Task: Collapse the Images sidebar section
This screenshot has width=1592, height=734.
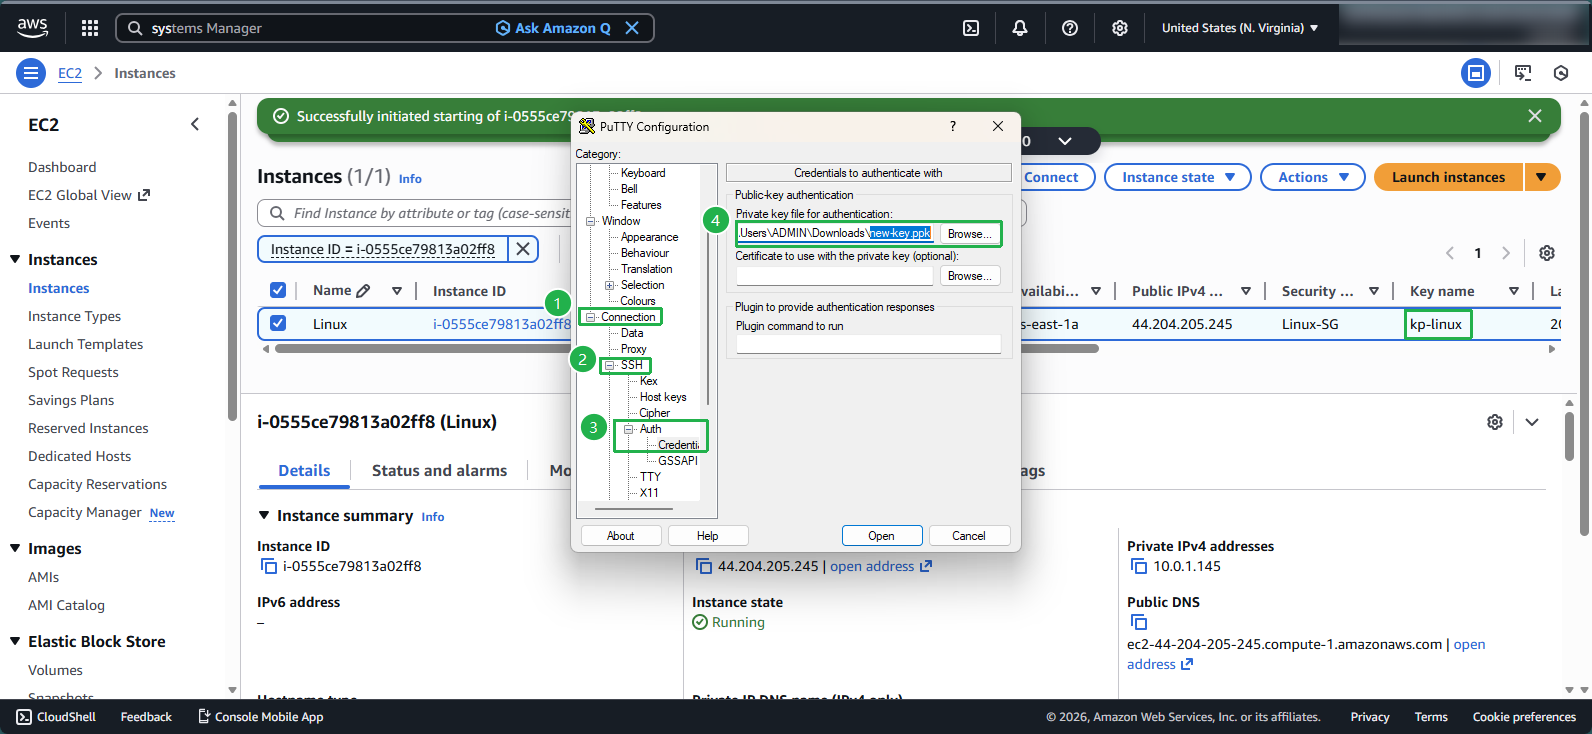Action: point(15,548)
